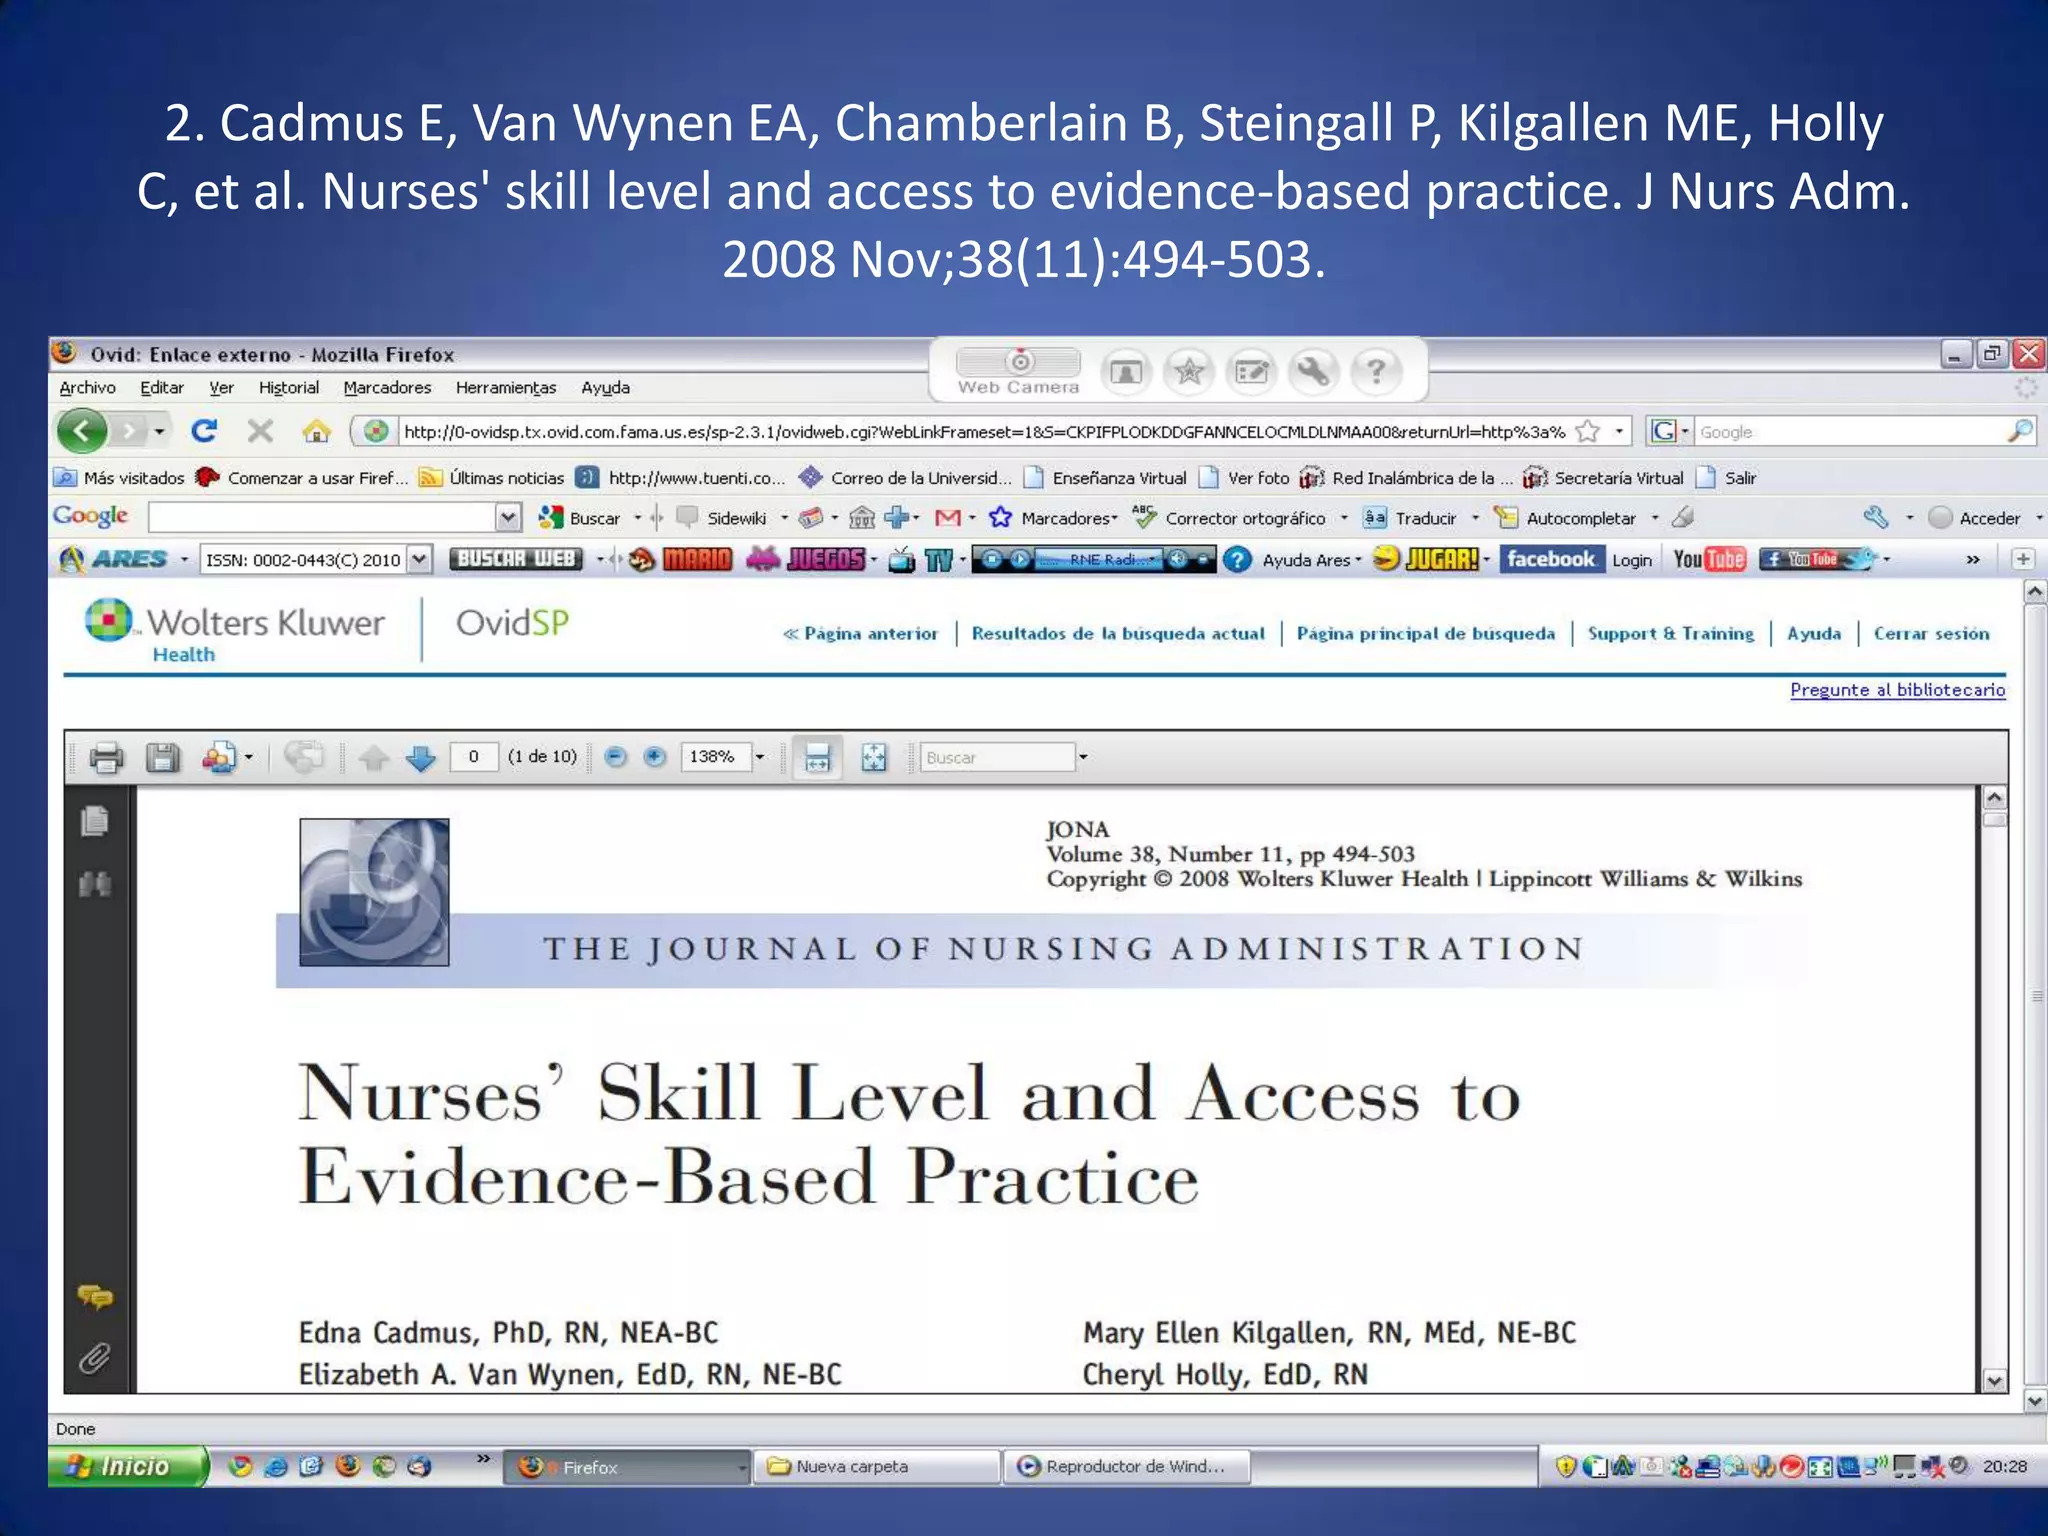The image size is (2048, 1536).
Task: Save the PDF with the floppy disk icon
Action: pos(162,757)
